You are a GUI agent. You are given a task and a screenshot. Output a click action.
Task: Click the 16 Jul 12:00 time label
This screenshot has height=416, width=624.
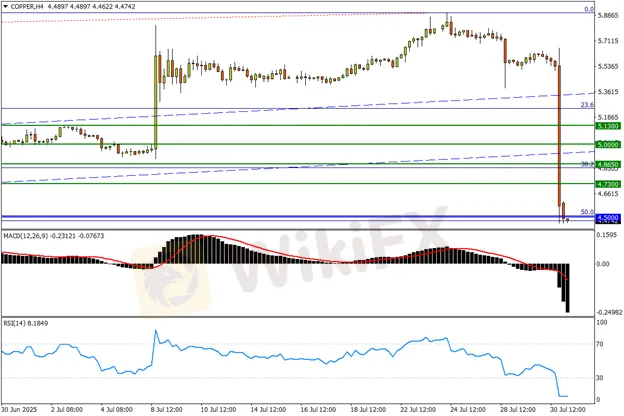[x=318, y=409]
